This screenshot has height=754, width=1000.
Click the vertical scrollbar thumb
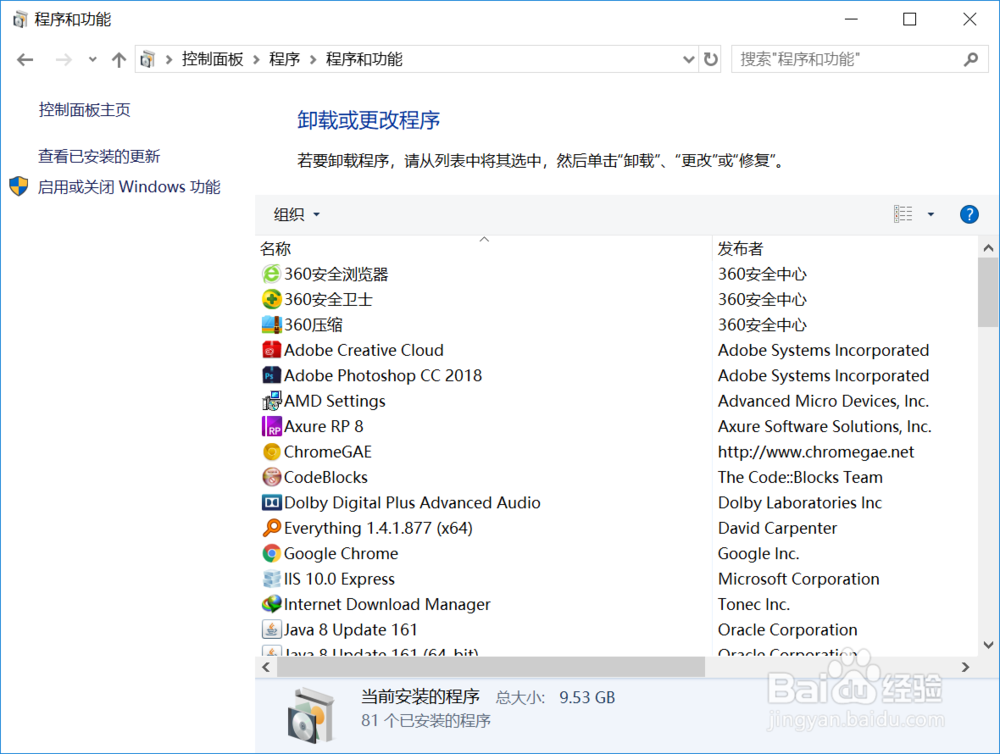click(989, 293)
